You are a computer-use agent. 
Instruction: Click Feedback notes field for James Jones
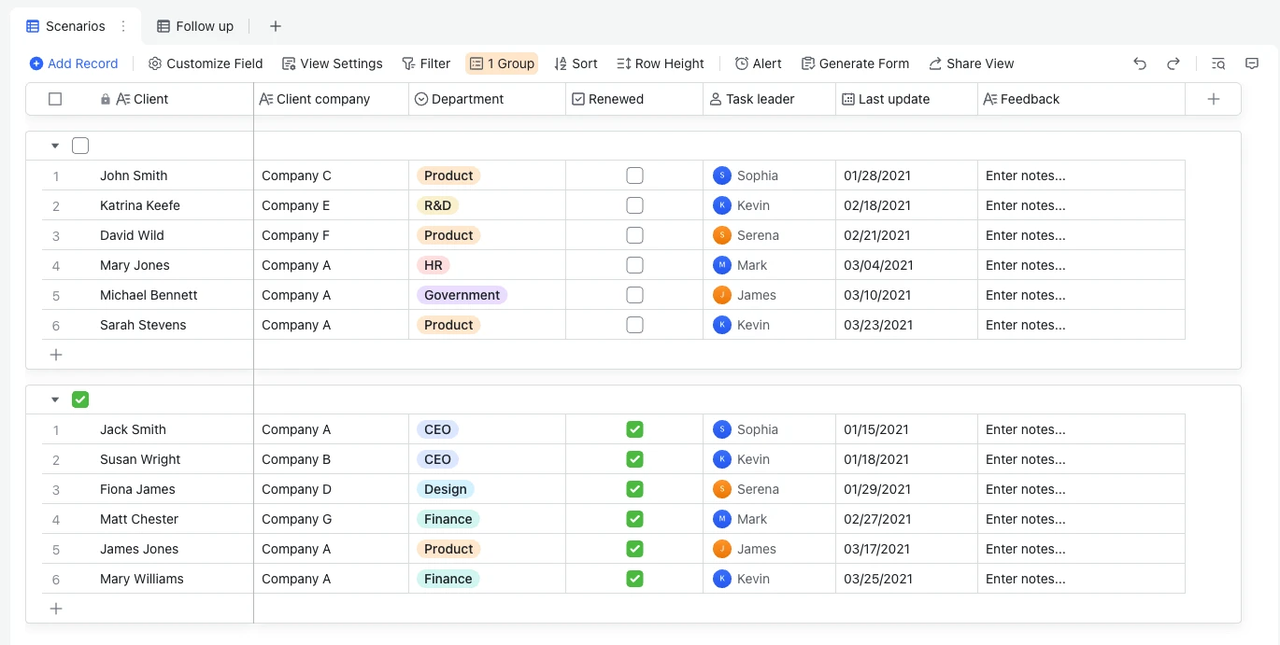point(1081,549)
